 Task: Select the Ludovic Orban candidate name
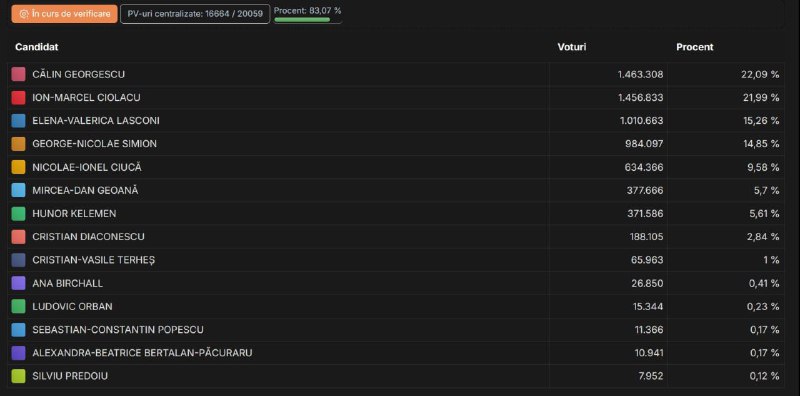coord(72,307)
